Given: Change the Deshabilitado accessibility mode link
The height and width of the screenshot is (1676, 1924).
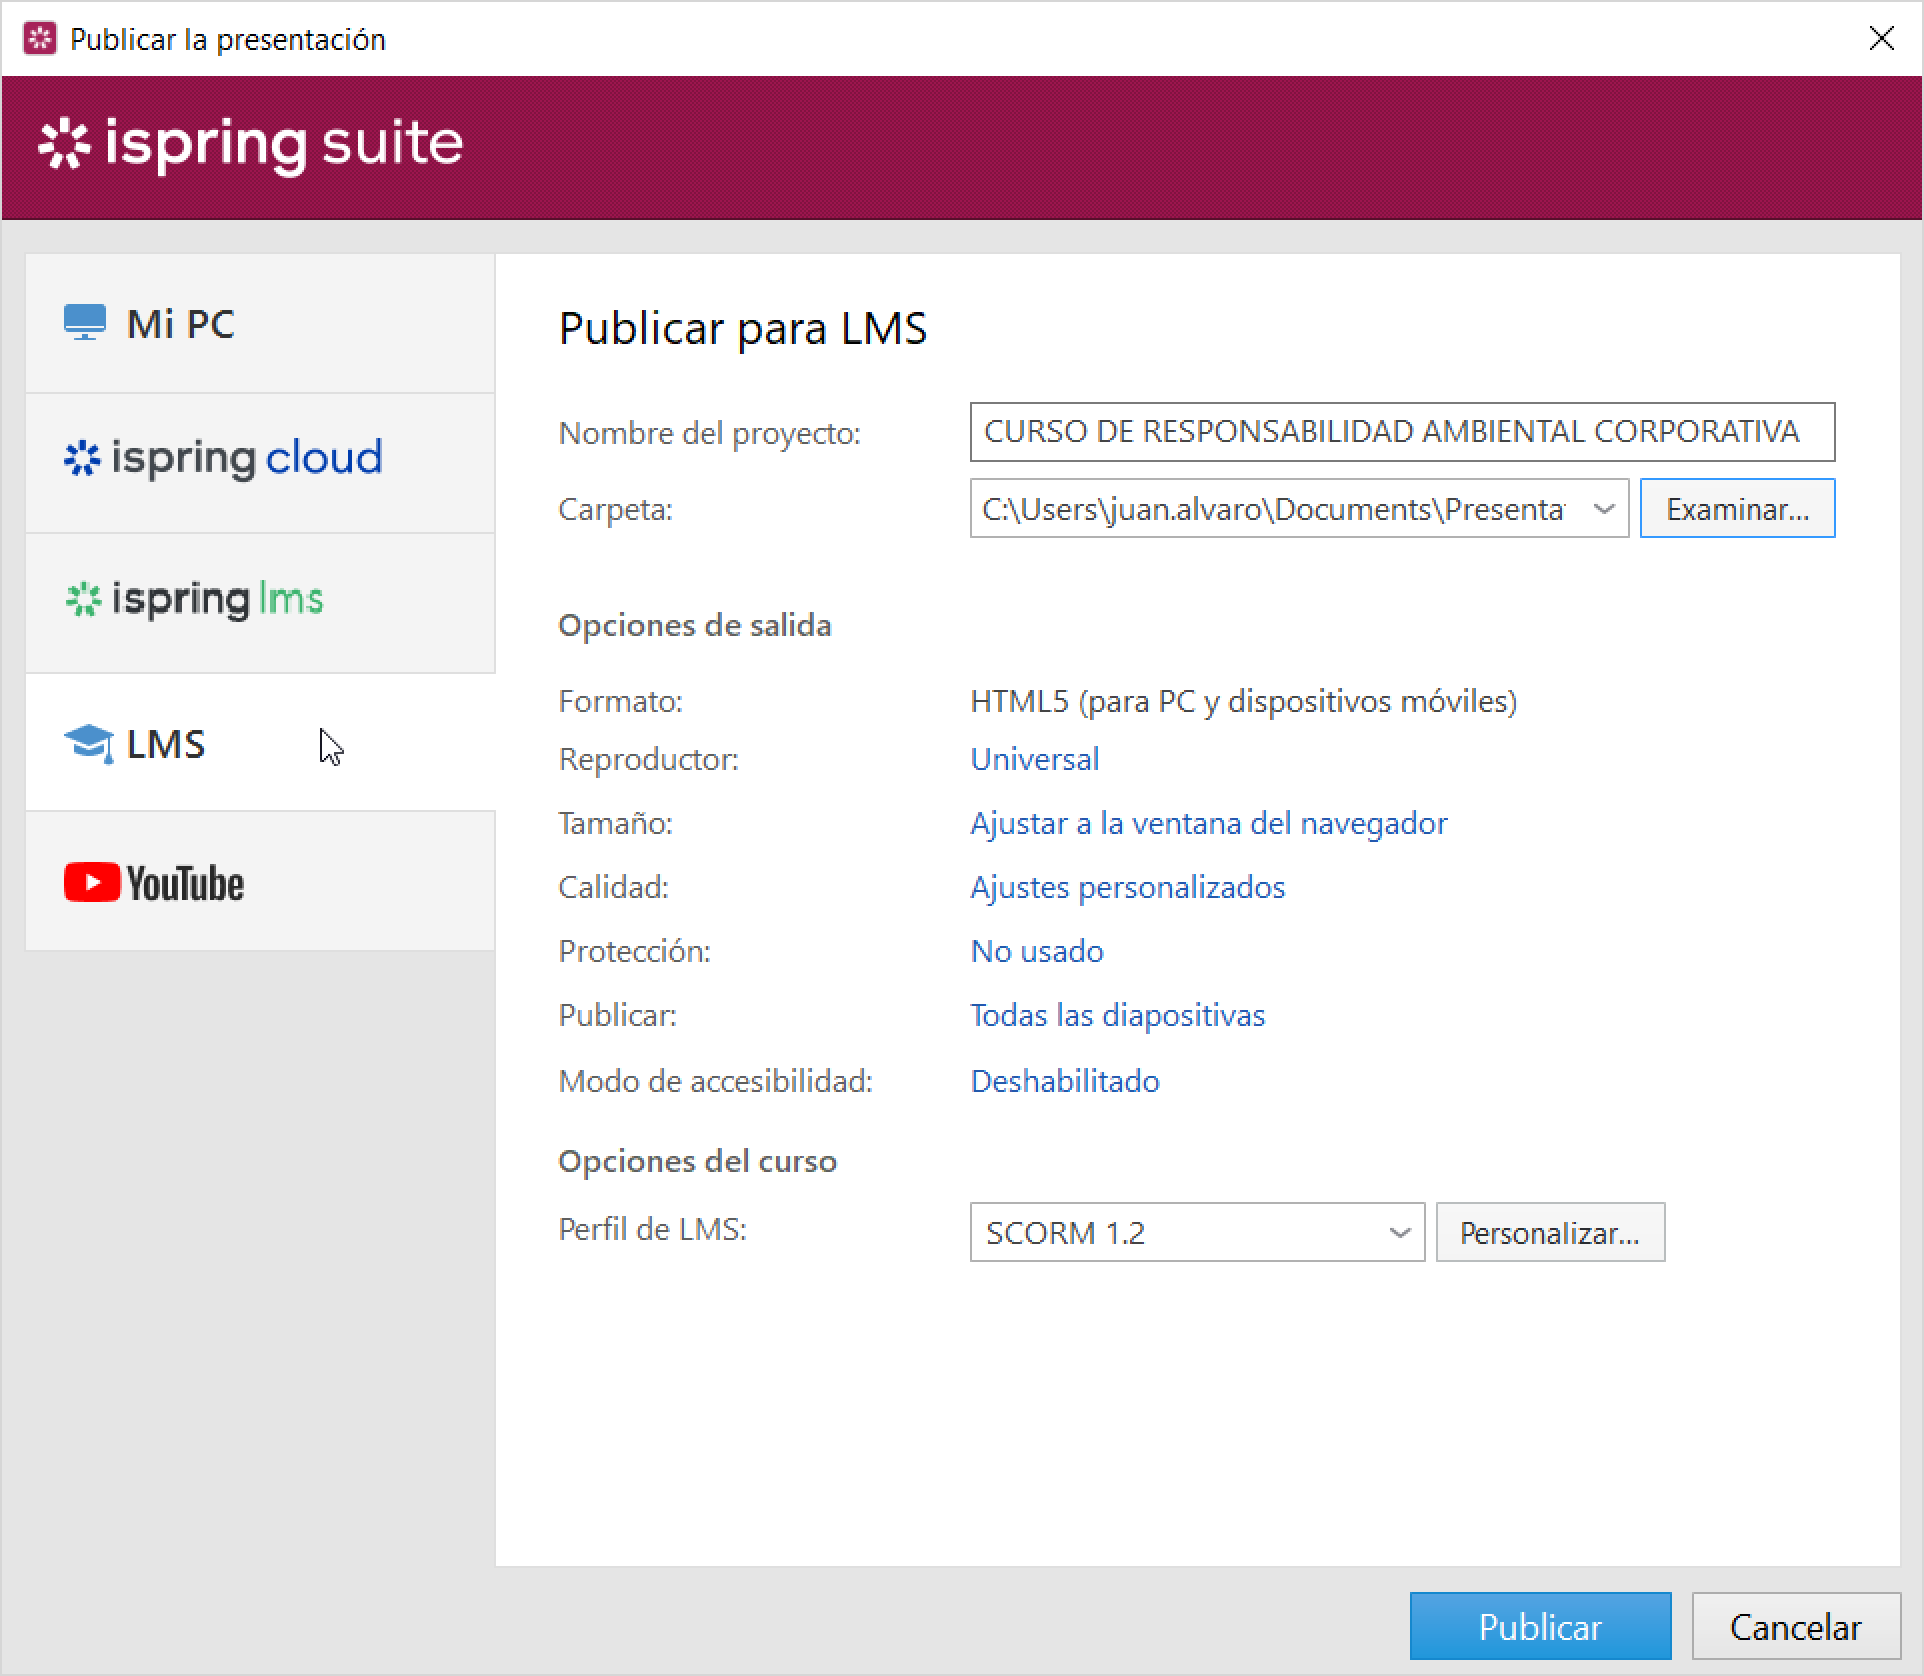Looking at the screenshot, I should (x=1064, y=1081).
